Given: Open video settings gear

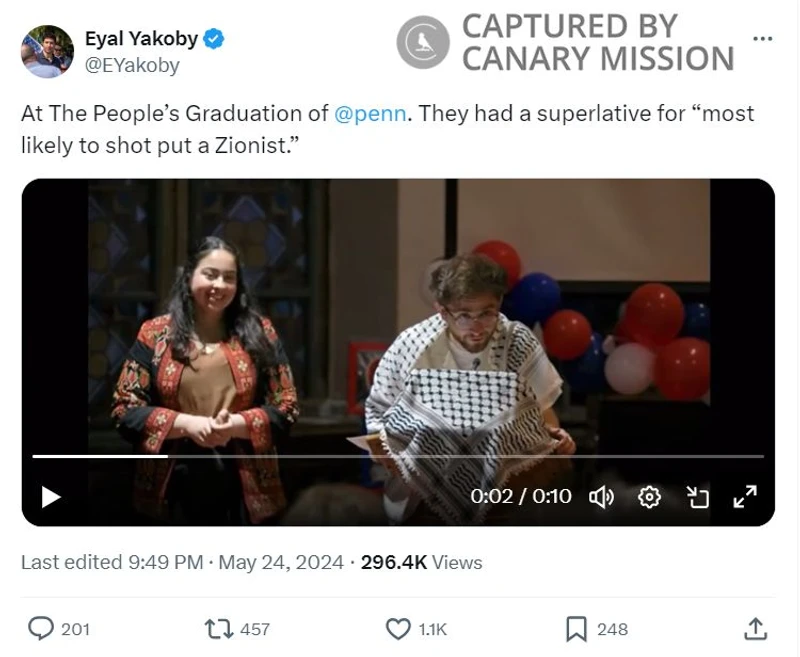Looking at the screenshot, I should 649,496.
